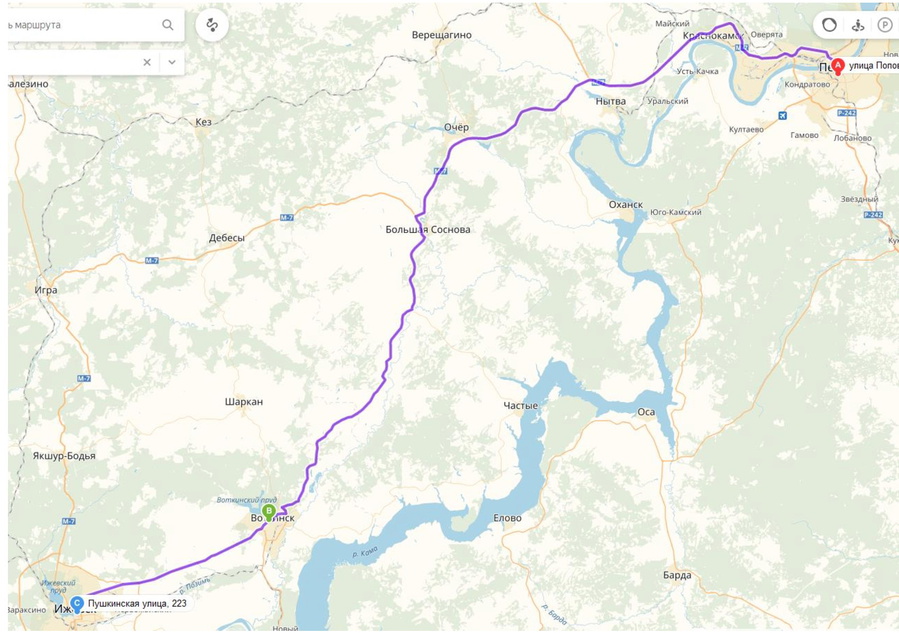Click the Оханск town label
The image size is (899, 633).
pyautogui.click(x=626, y=205)
